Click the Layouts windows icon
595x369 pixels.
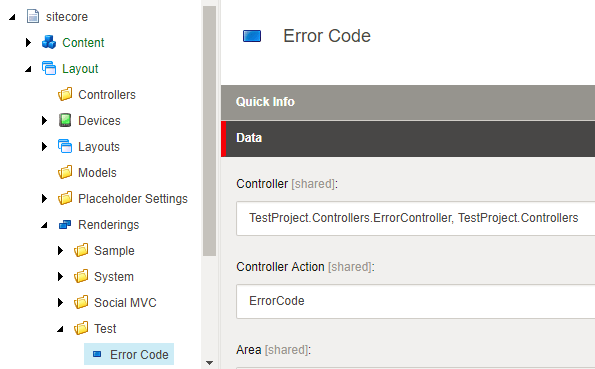click(x=65, y=146)
